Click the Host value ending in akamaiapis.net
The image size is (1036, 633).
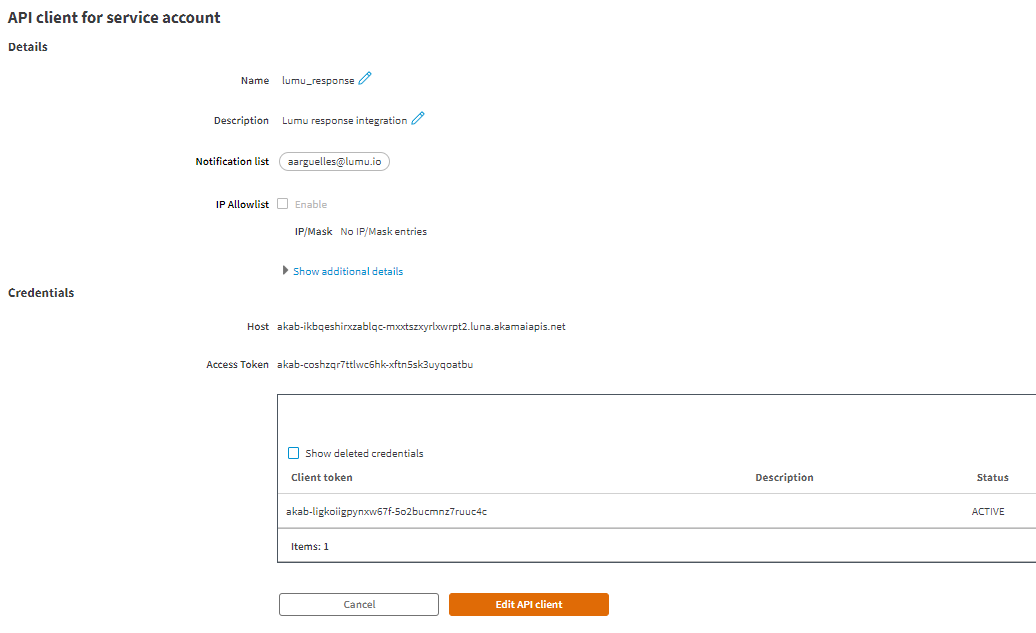pyautogui.click(x=420, y=327)
